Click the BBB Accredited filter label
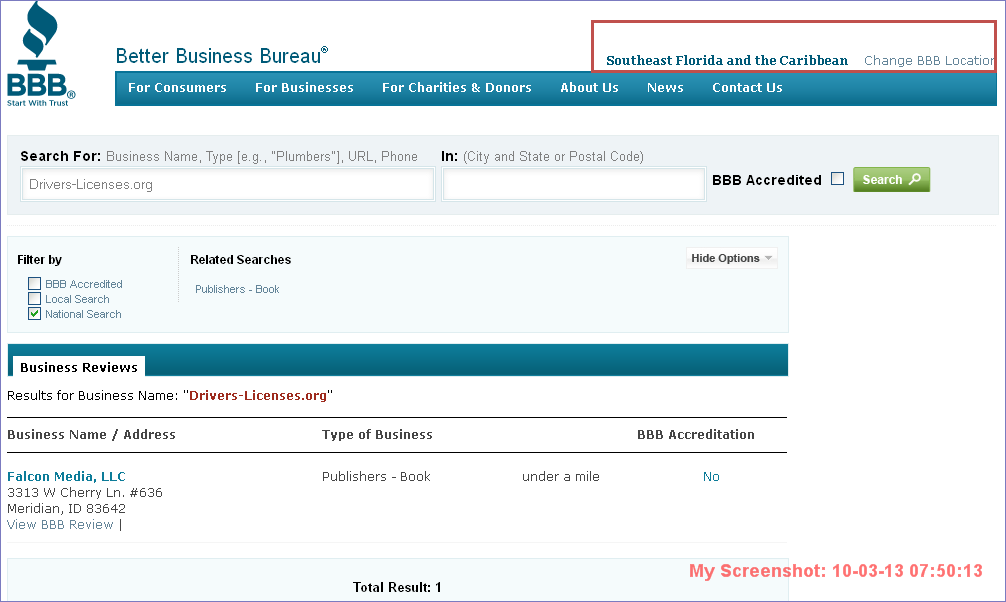1006x602 pixels. click(x=84, y=284)
